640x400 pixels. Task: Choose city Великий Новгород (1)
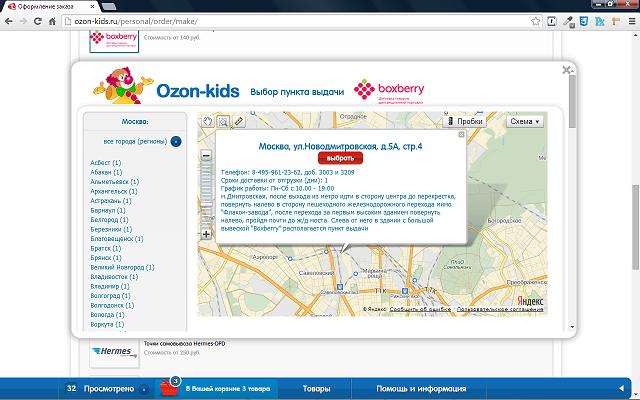coord(122,267)
